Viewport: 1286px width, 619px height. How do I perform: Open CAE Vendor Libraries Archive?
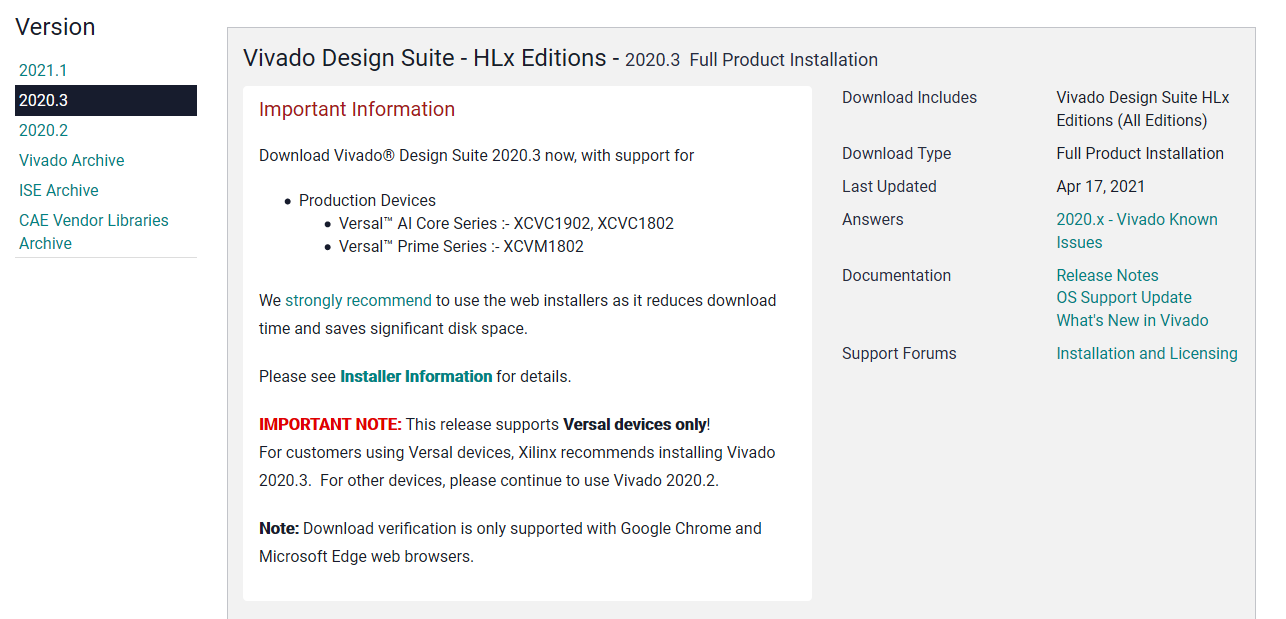click(94, 231)
